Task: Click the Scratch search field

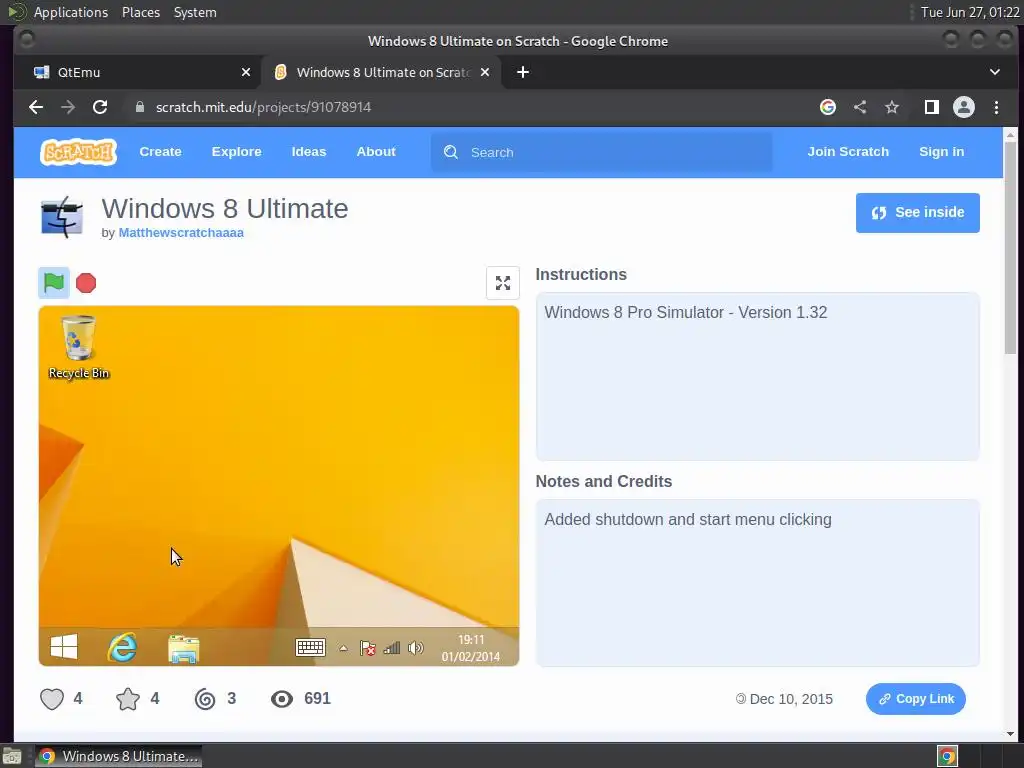Action: [601, 152]
